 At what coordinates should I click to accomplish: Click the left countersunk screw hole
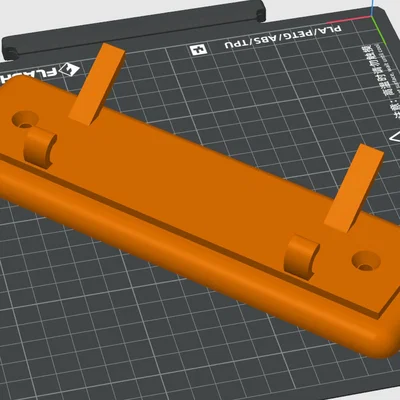(x=25, y=119)
